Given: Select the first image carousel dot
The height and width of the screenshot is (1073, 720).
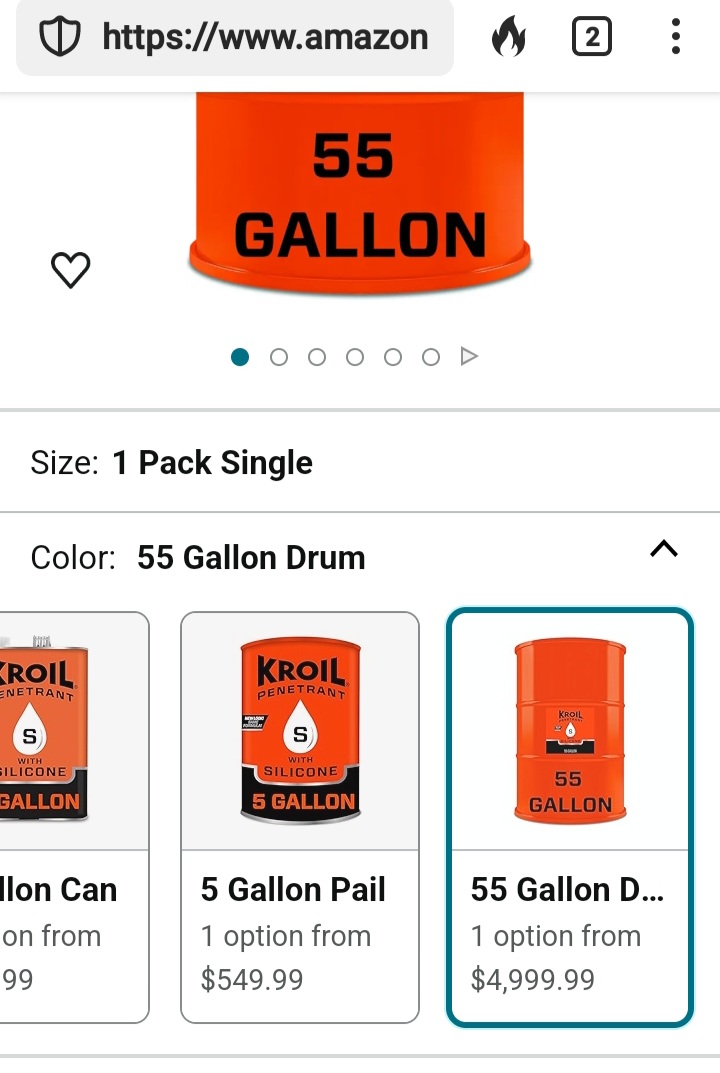Looking at the screenshot, I should coord(240,357).
